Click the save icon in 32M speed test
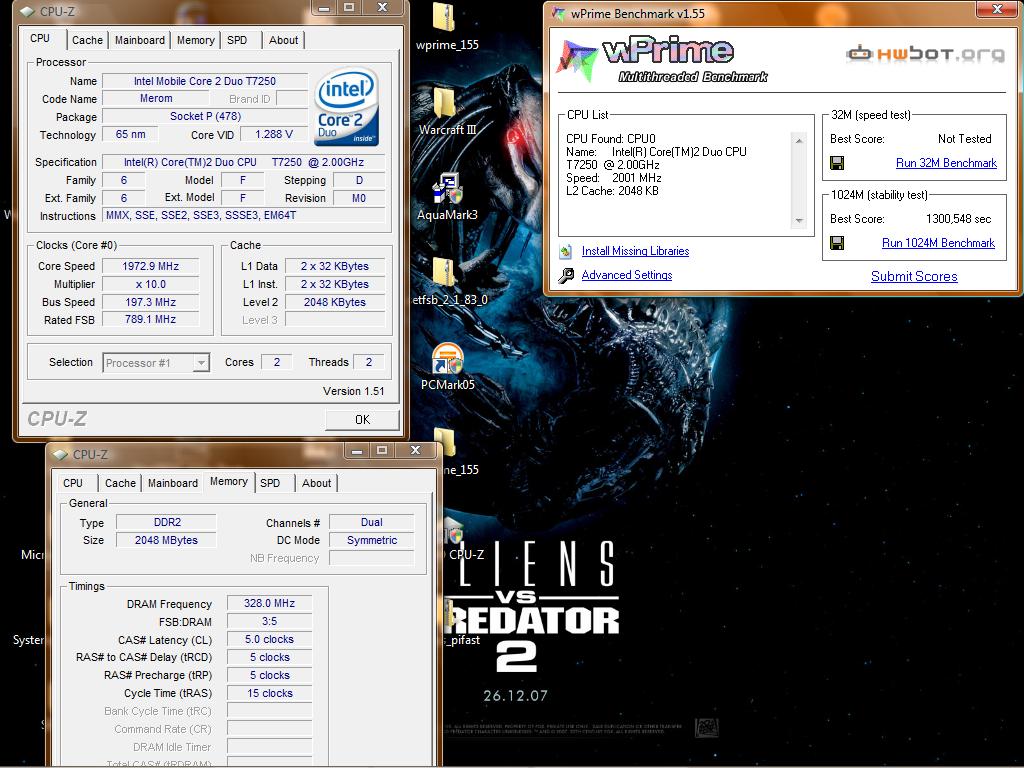The height and width of the screenshot is (768, 1024). (837, 163)
